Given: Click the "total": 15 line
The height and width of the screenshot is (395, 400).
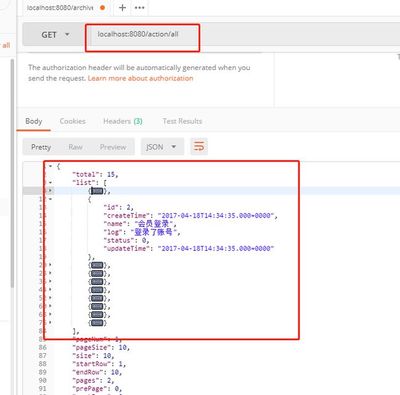Looking at the screenshot, I should pyautogui.click(x=95, y=174).
